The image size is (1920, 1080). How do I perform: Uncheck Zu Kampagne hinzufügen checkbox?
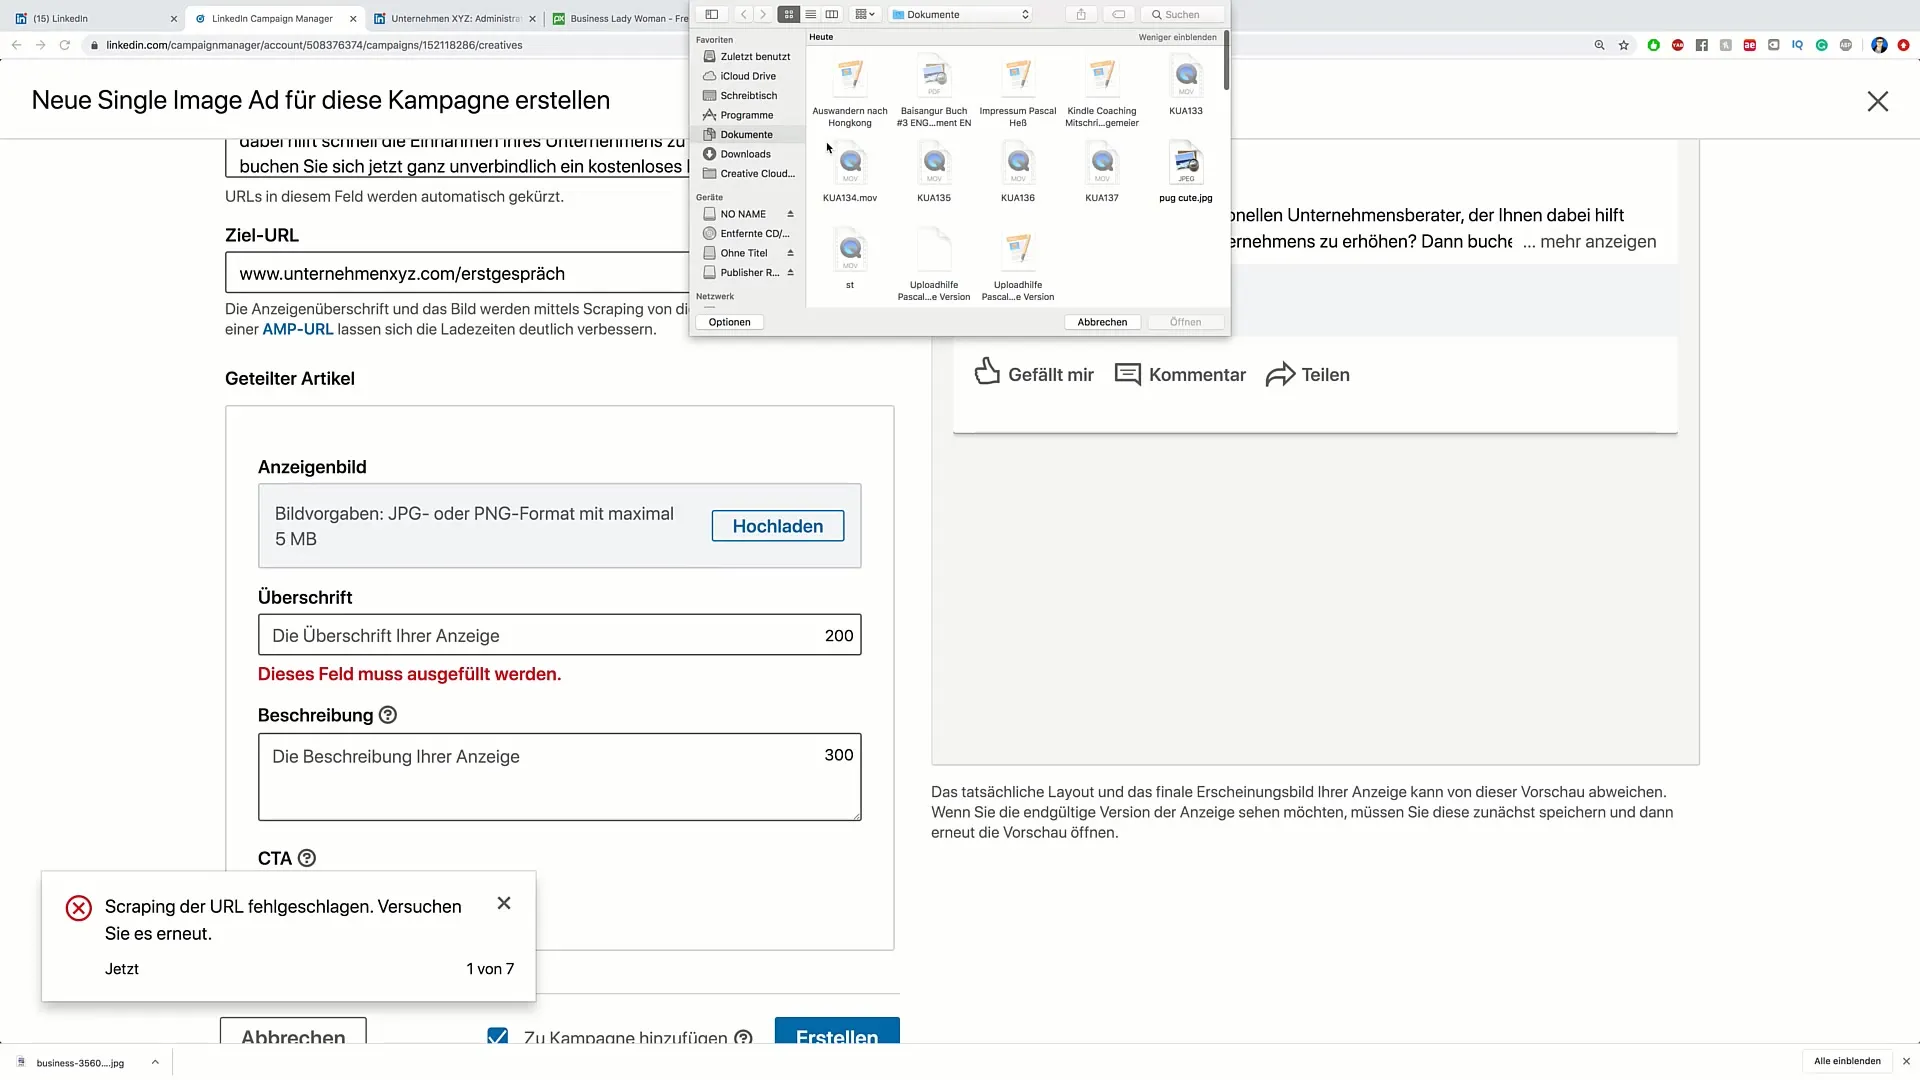click(x=497, y=1037)
